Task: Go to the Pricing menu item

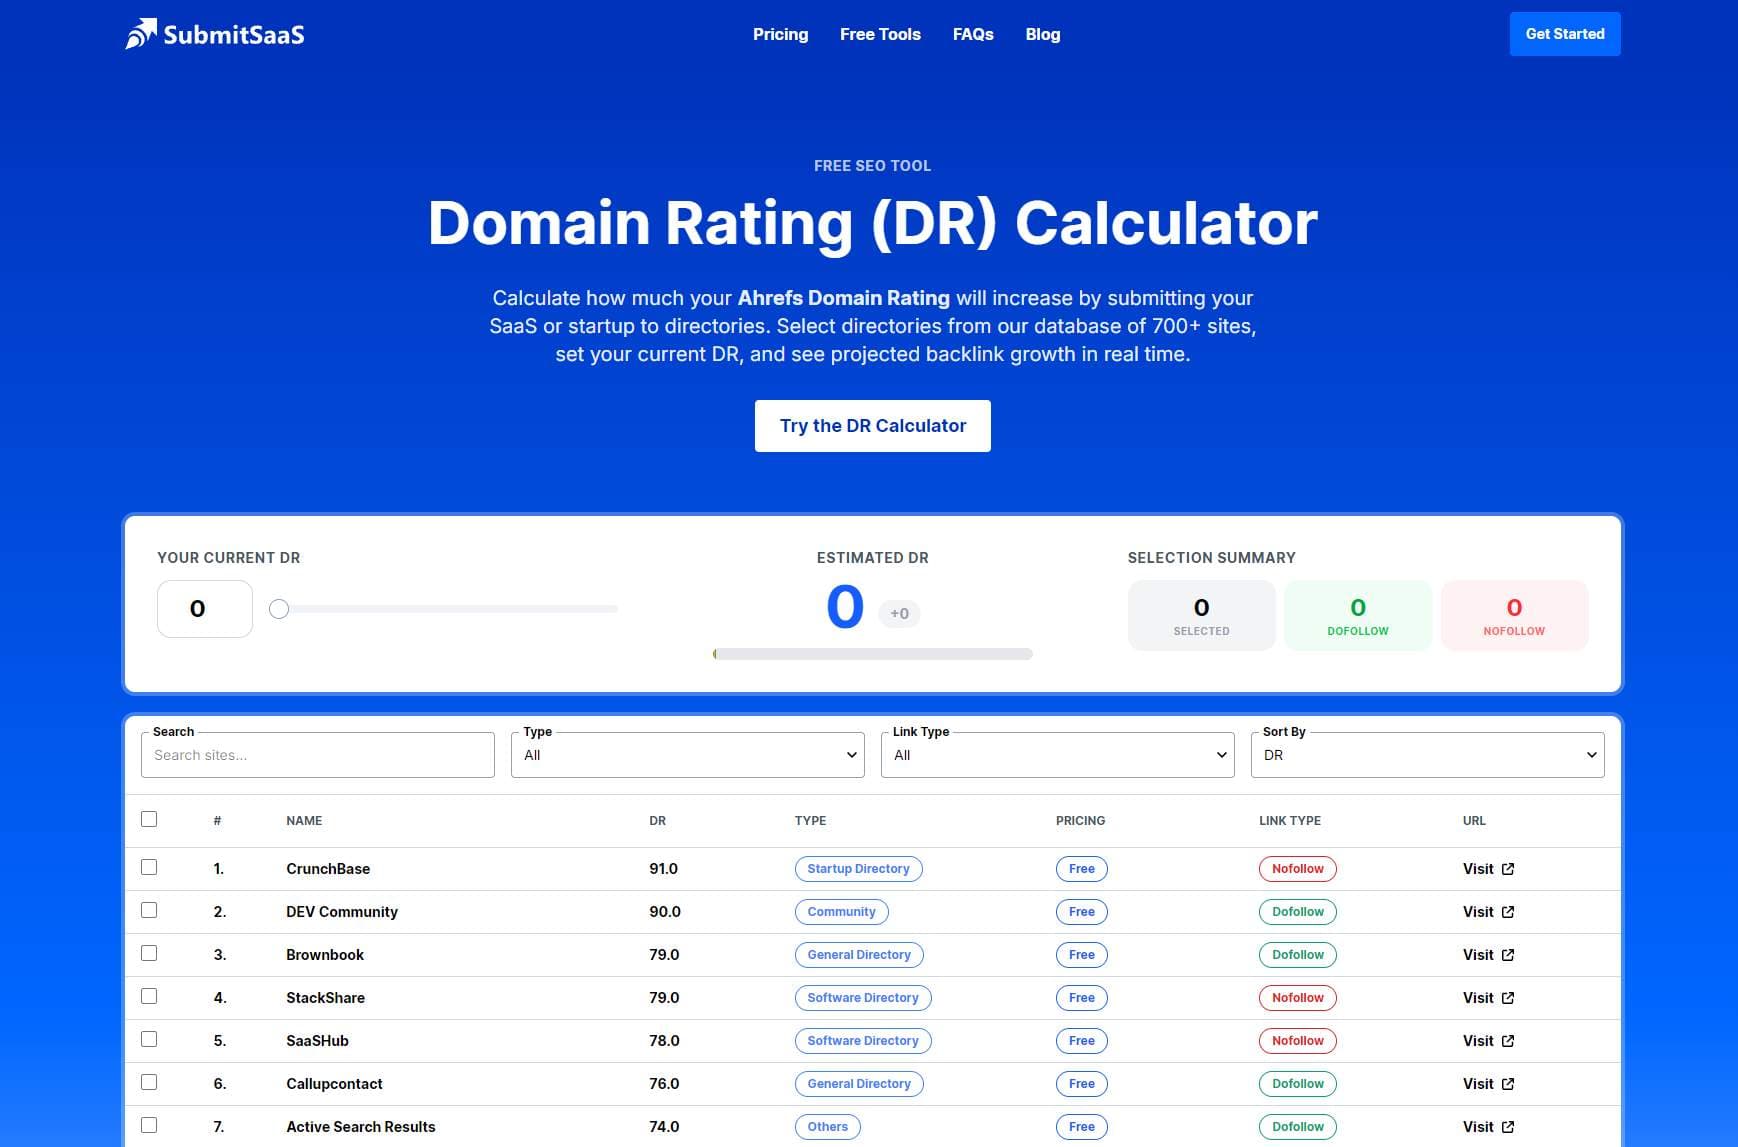Action: 780,34
